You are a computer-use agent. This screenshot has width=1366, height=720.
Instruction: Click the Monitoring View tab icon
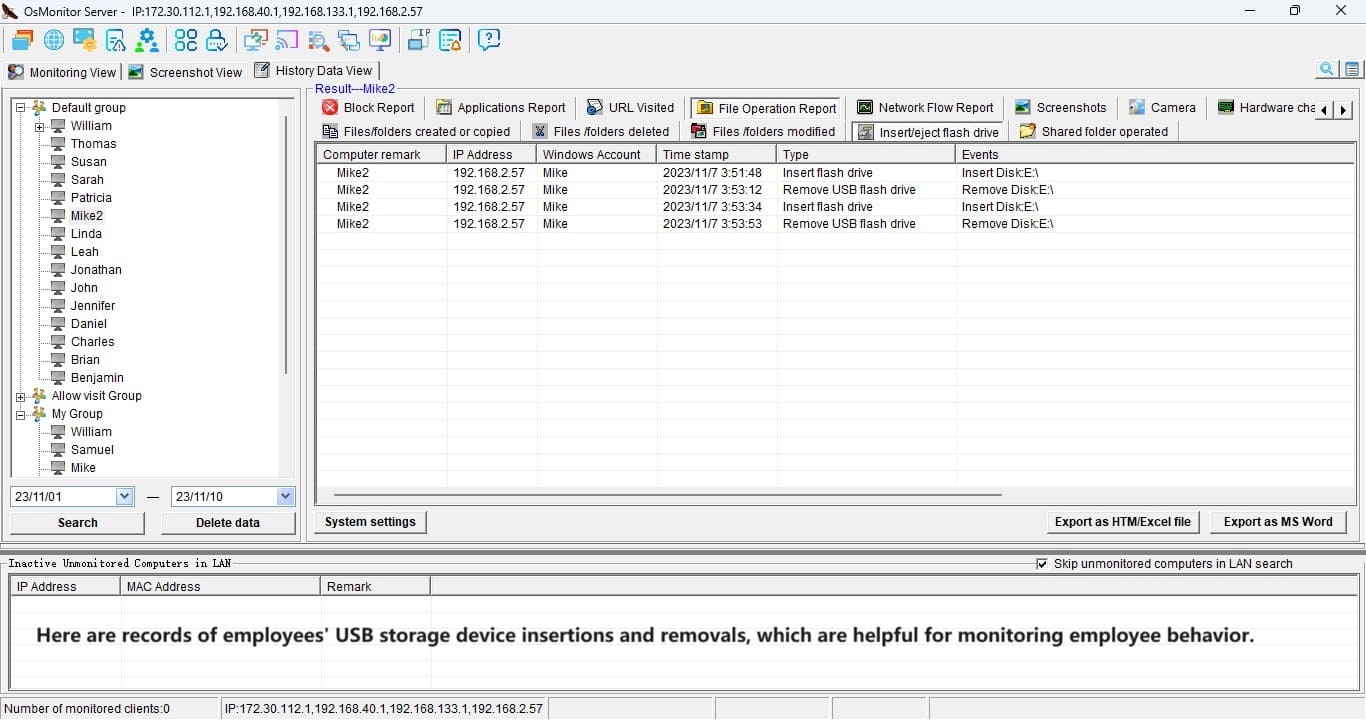coord(16,72)
